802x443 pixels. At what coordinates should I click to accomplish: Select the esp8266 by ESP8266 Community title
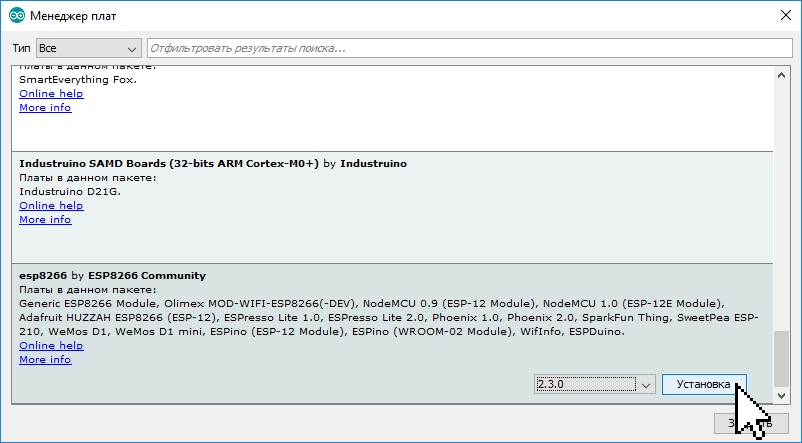[113, 276]
